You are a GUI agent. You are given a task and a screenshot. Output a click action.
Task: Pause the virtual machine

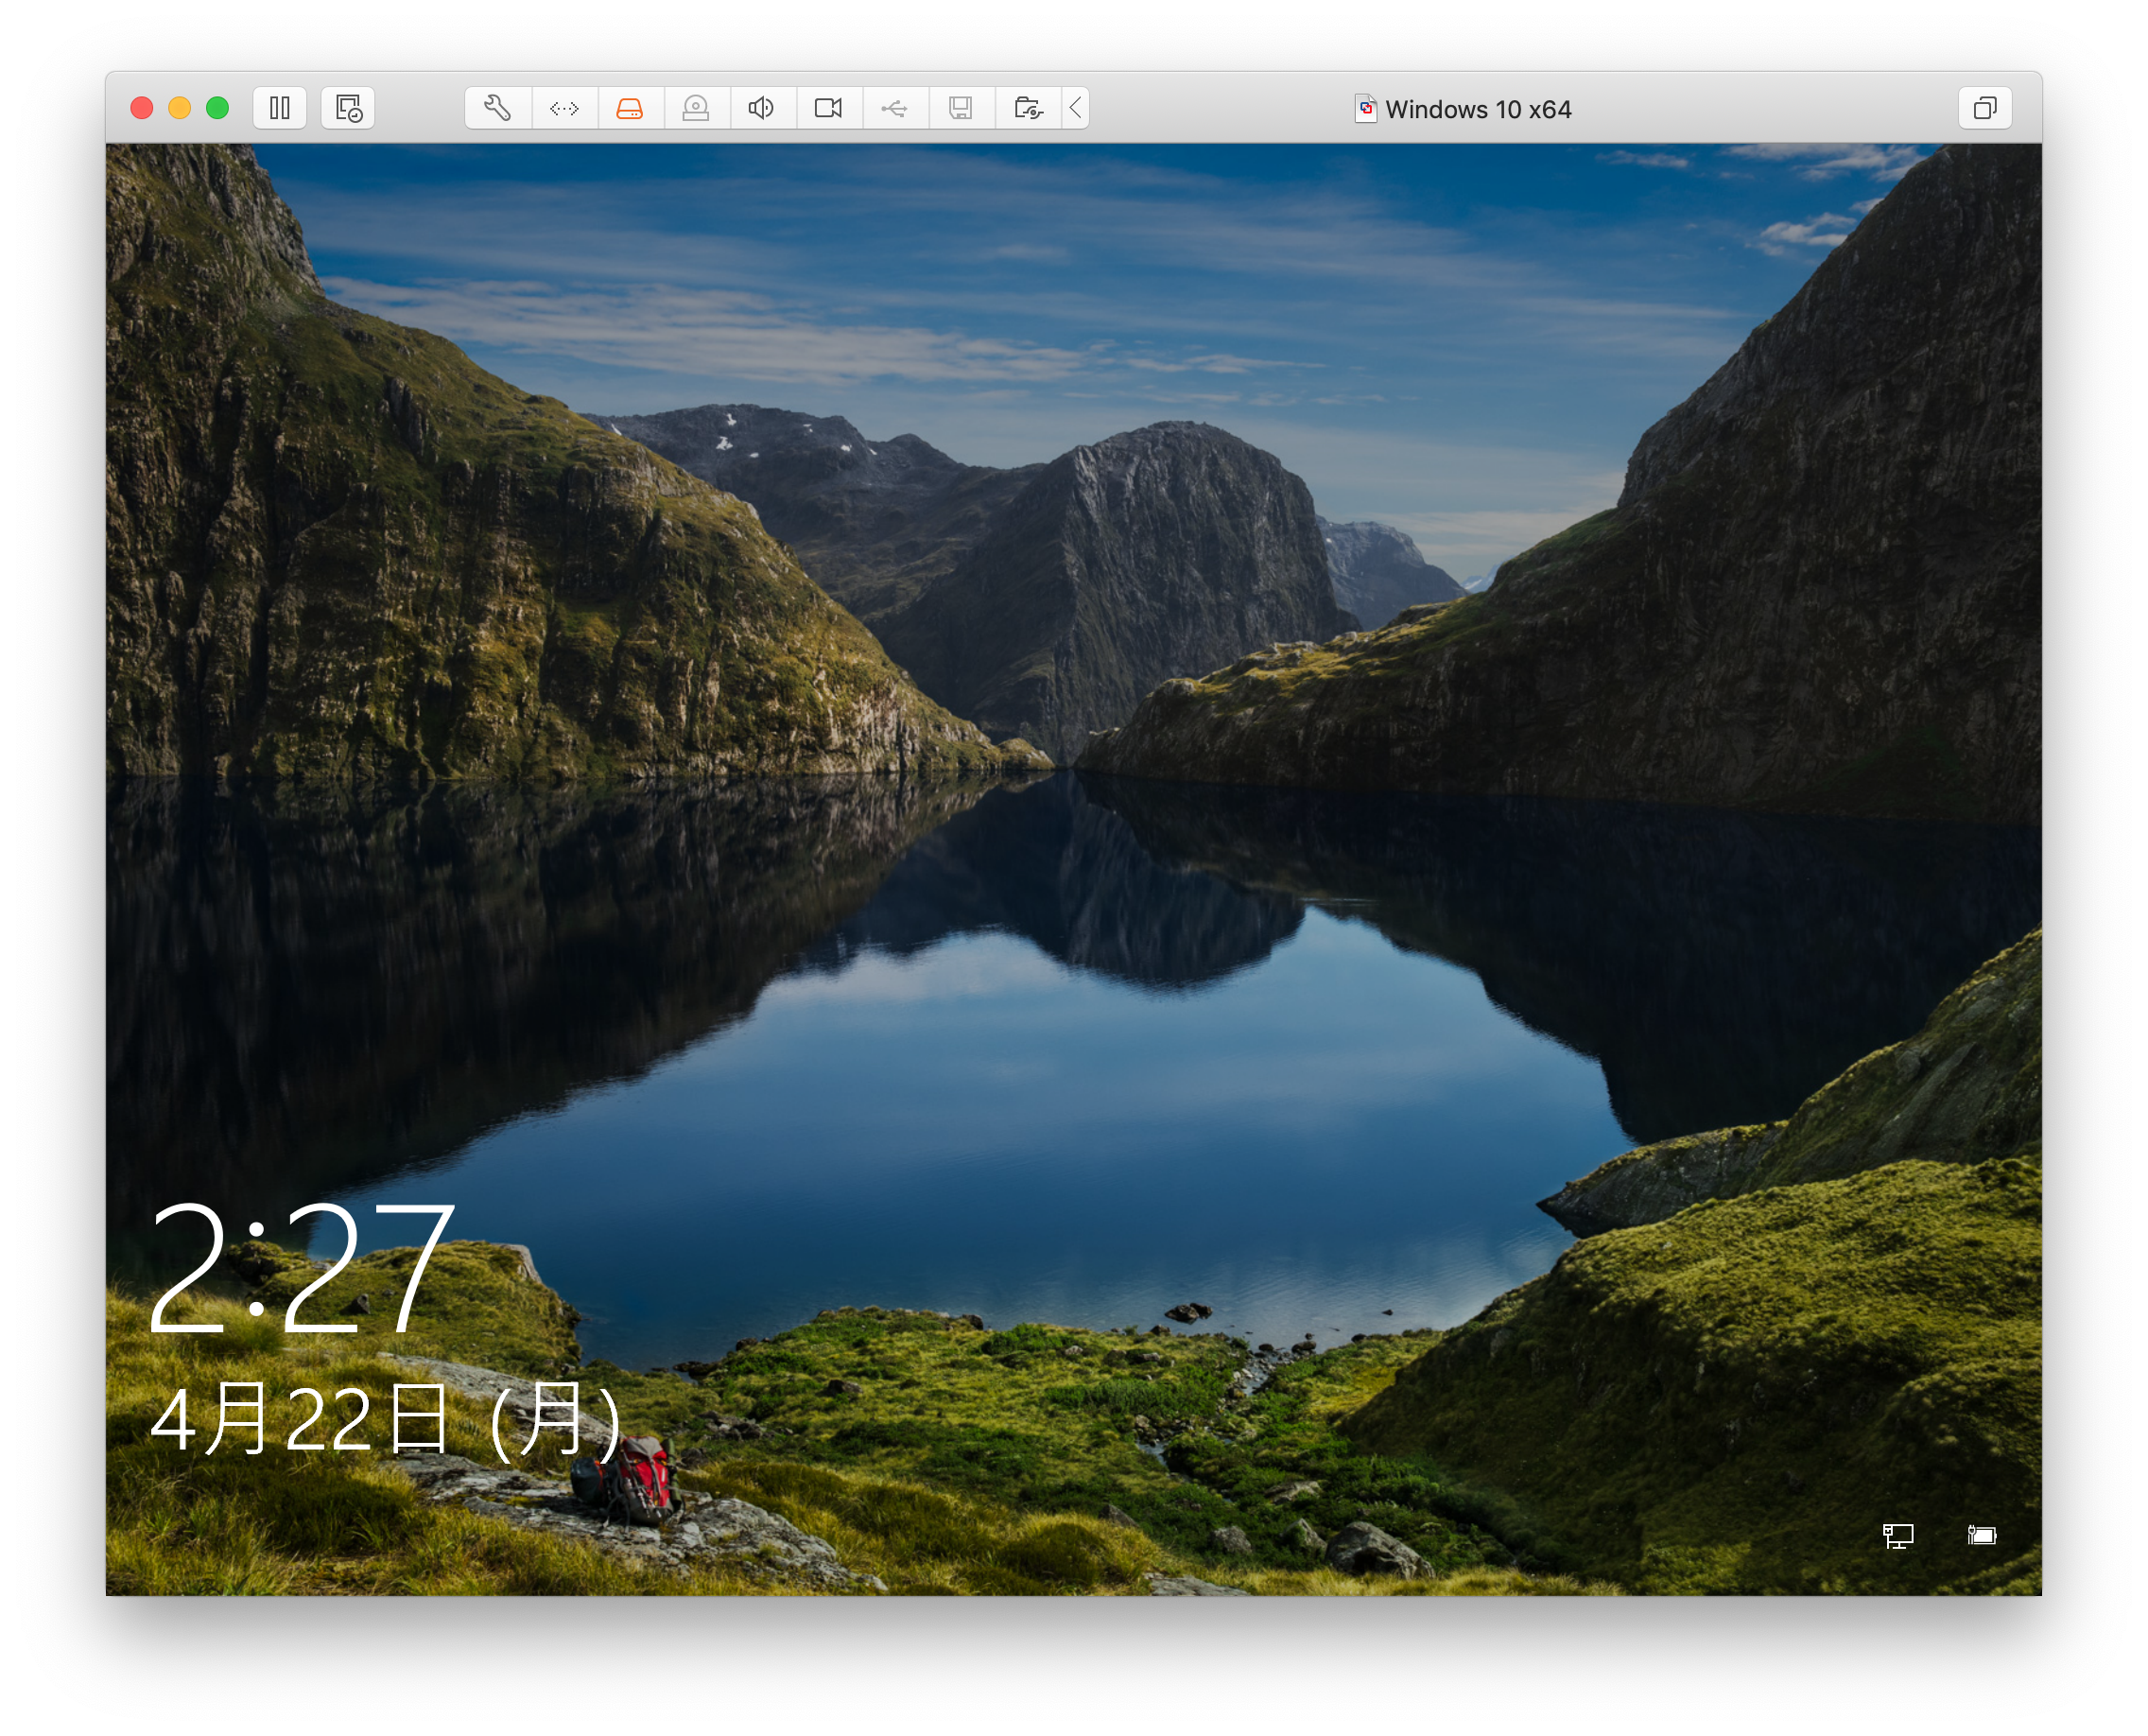coord(280,108)
